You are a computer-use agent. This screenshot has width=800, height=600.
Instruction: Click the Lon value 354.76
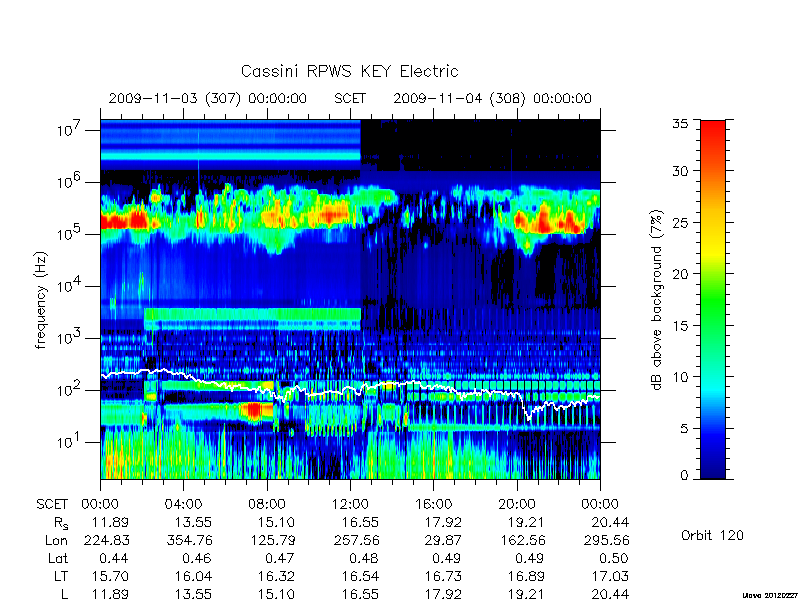(189, 540)
